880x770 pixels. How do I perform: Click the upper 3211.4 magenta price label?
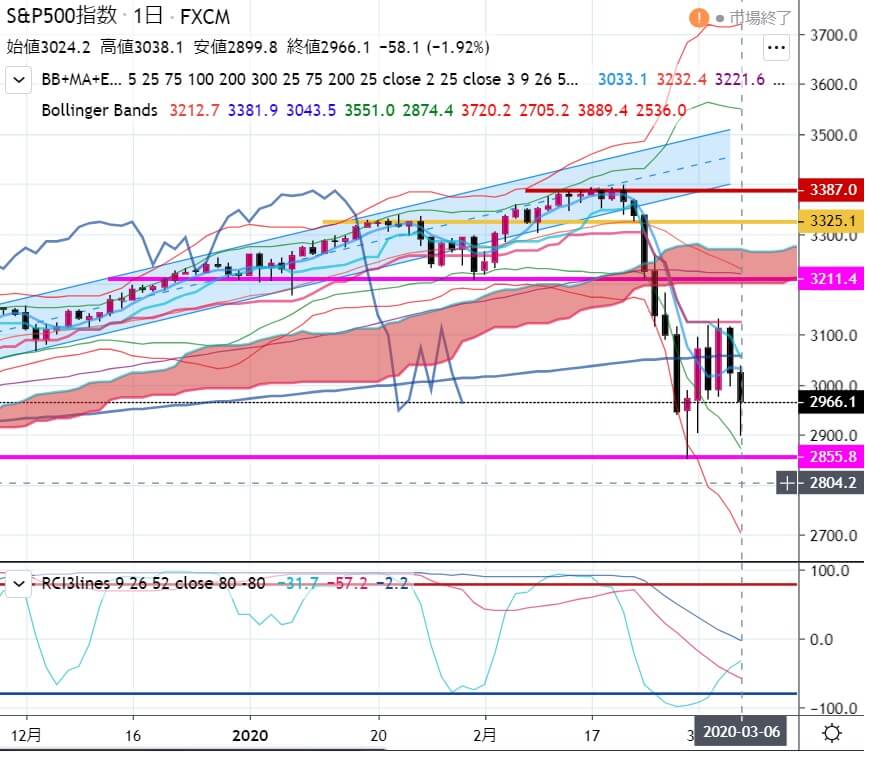(x=832, y=279)
